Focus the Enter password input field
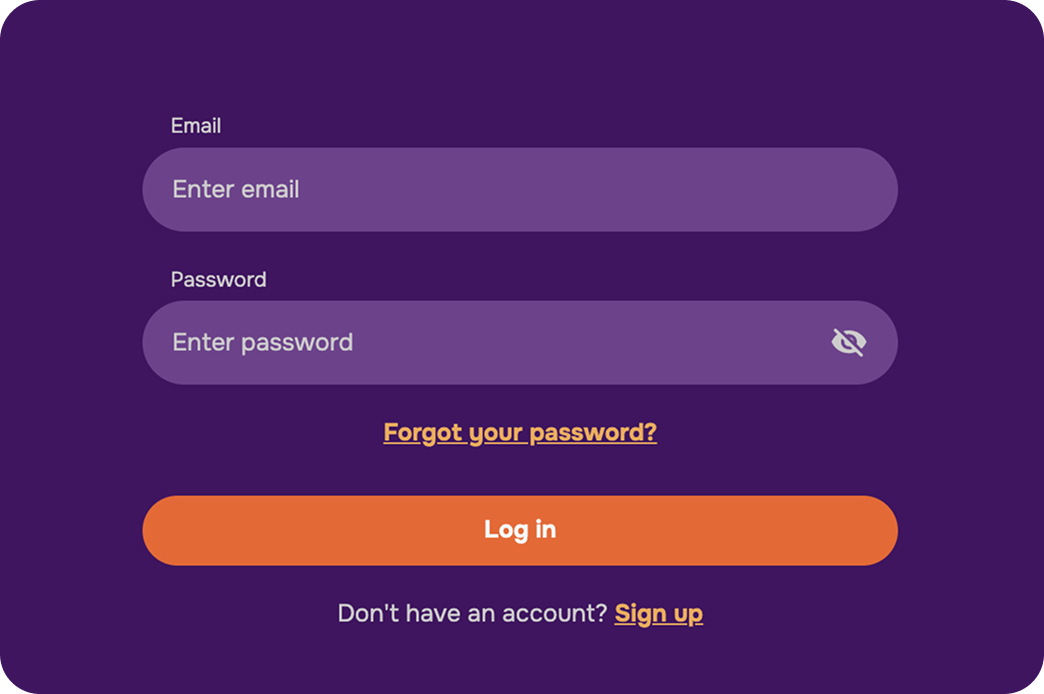This screenshot has height=694, width=1044. coord(480,342)
